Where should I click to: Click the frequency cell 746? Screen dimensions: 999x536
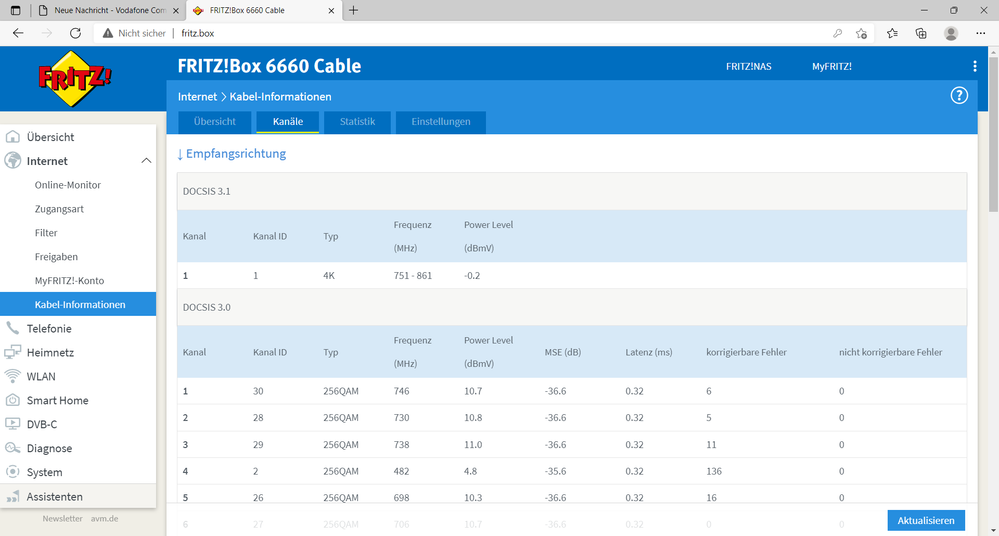coord(401,391)
